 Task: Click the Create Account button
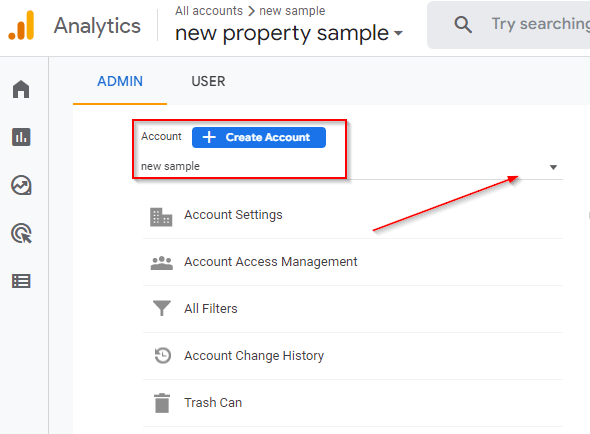point(259,137)
